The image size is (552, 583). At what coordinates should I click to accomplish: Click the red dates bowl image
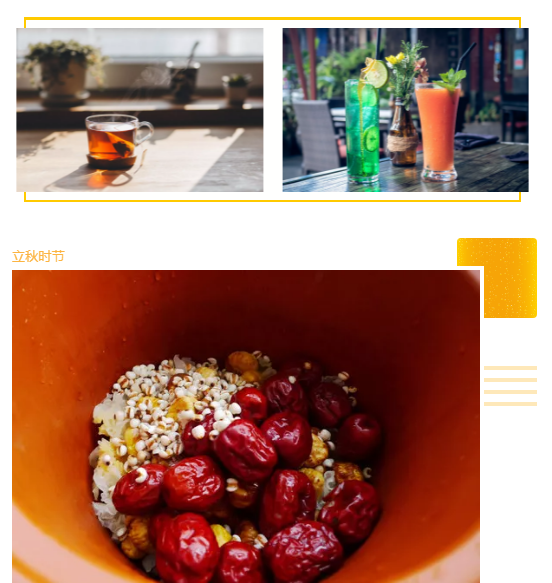point(246,426)
